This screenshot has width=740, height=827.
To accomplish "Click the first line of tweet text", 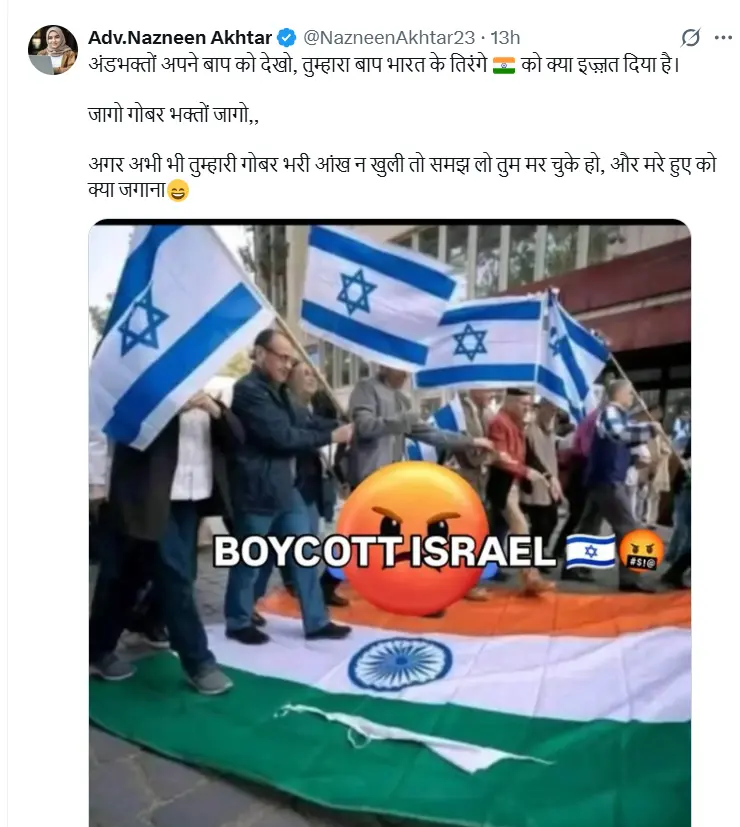I will [384, 65].
